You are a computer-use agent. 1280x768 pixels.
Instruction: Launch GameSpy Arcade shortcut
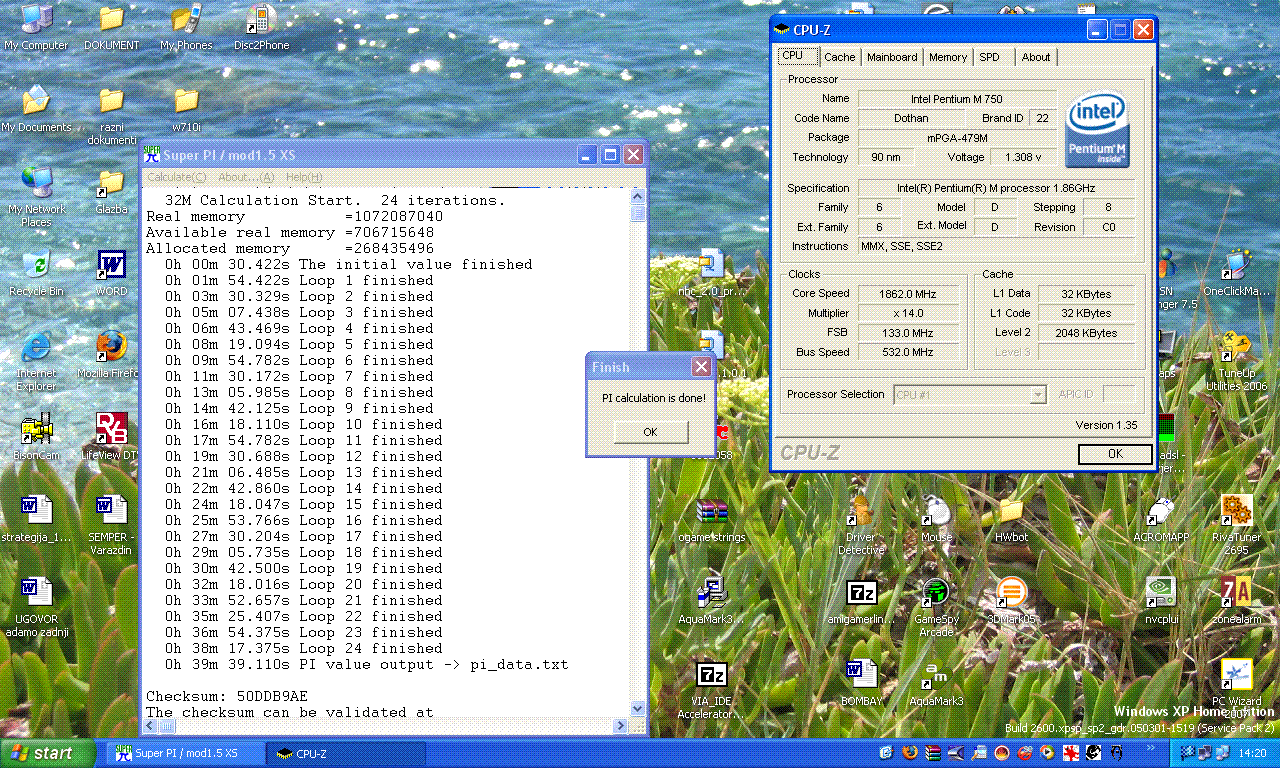point(936,607)
